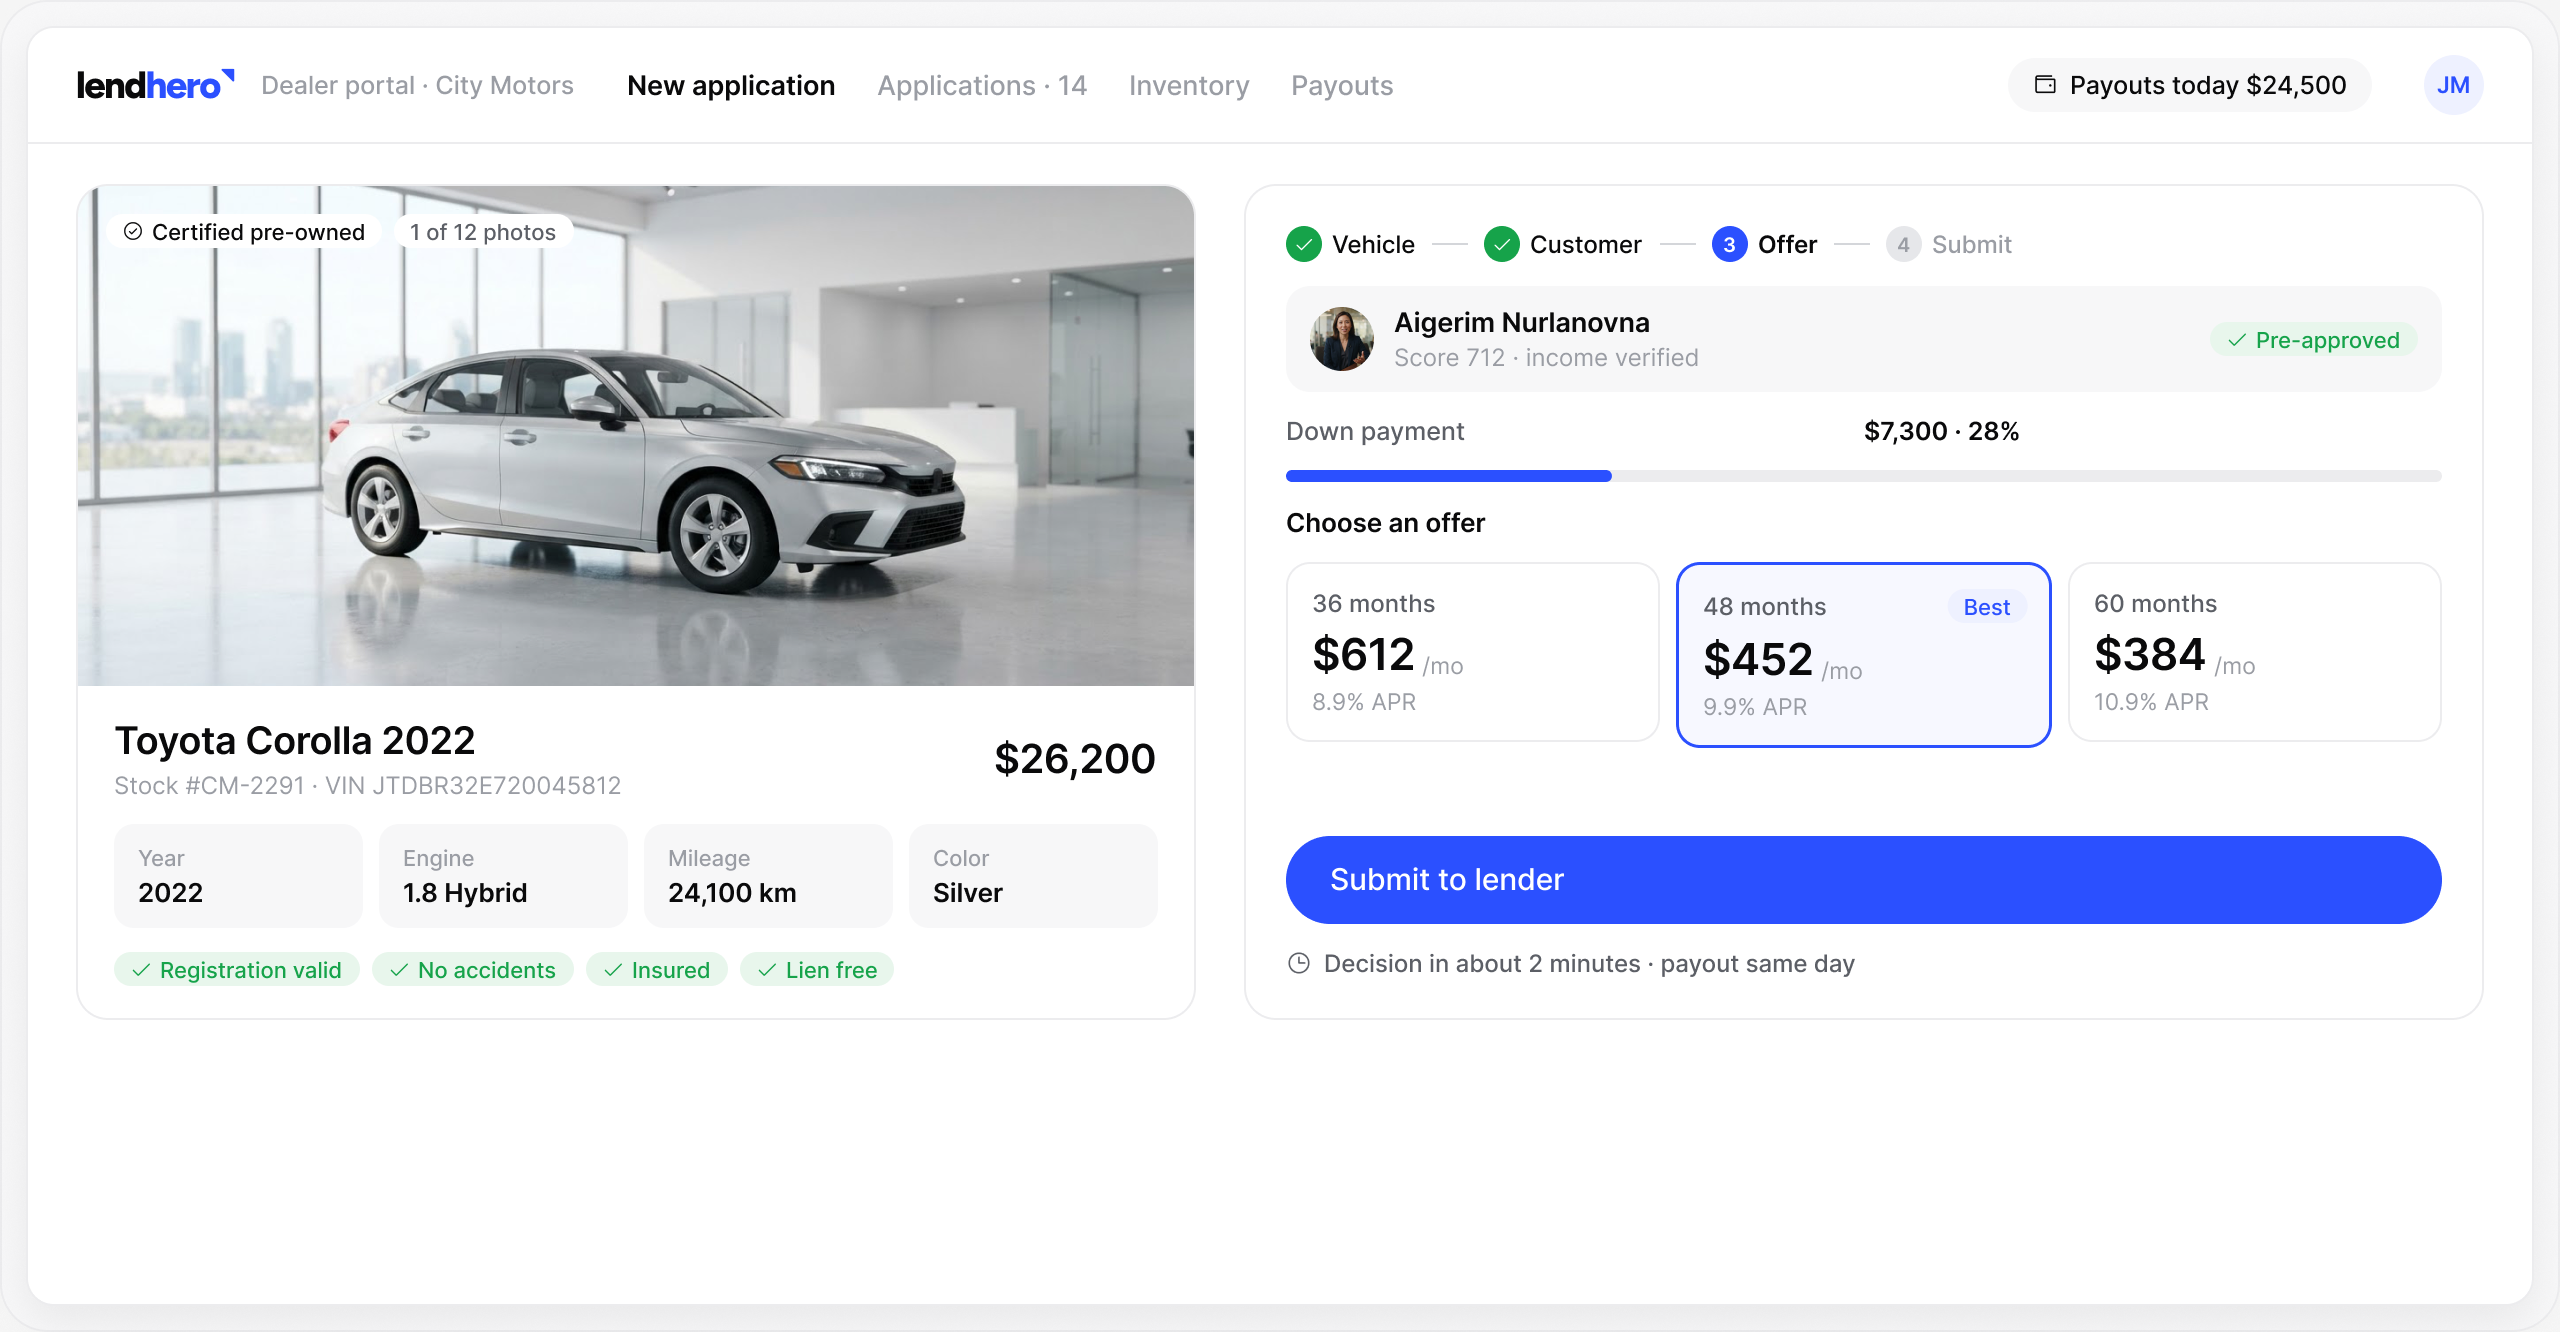Click the Toyota Corolla car photo

tap(636, 436)
